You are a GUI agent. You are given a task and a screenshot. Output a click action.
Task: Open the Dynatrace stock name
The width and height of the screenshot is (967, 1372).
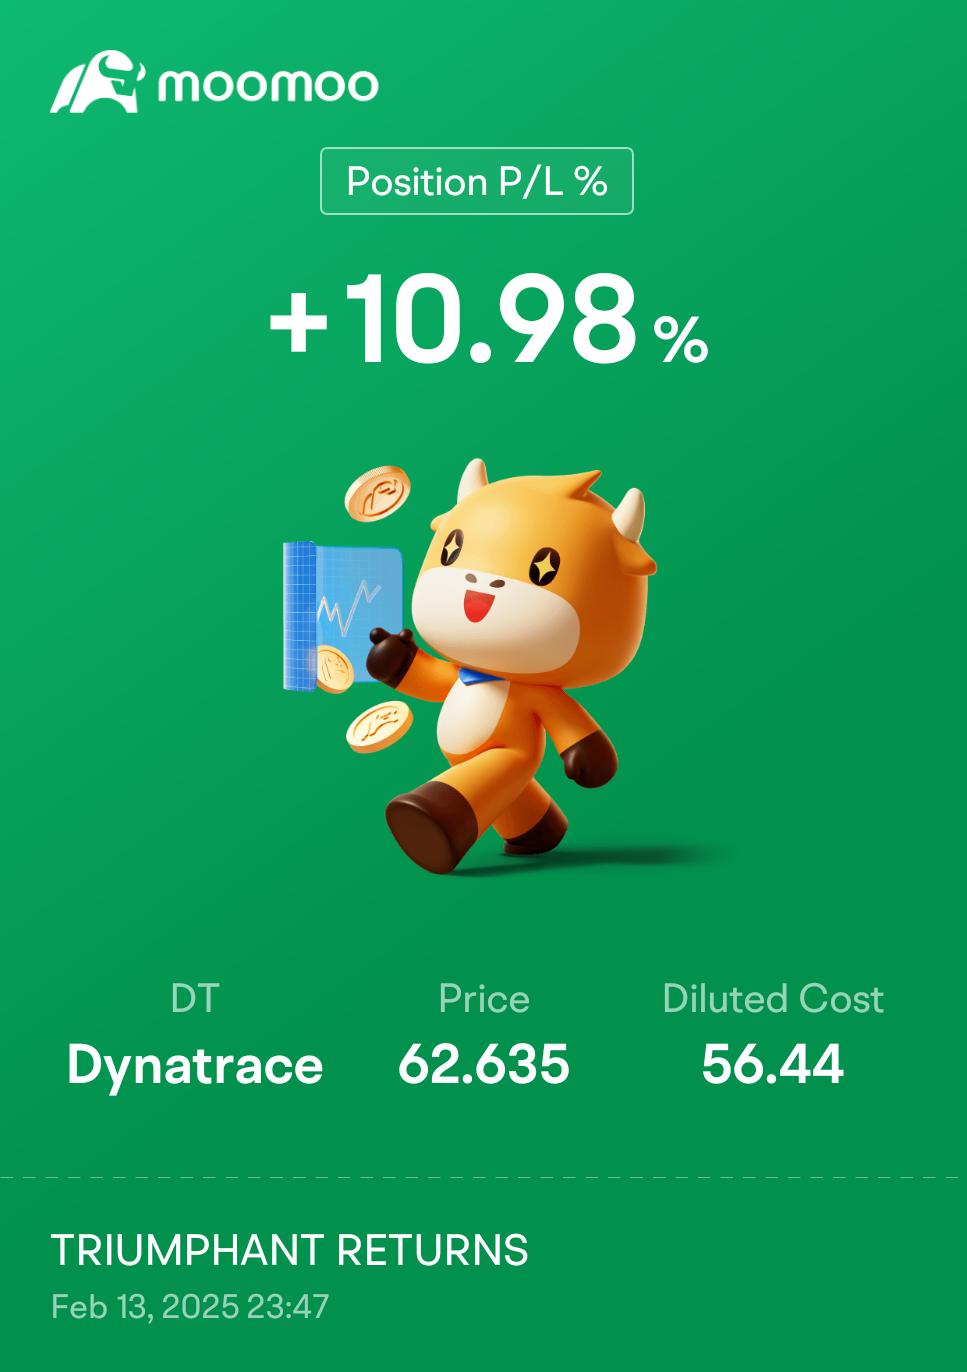(x=195, y=1065)
